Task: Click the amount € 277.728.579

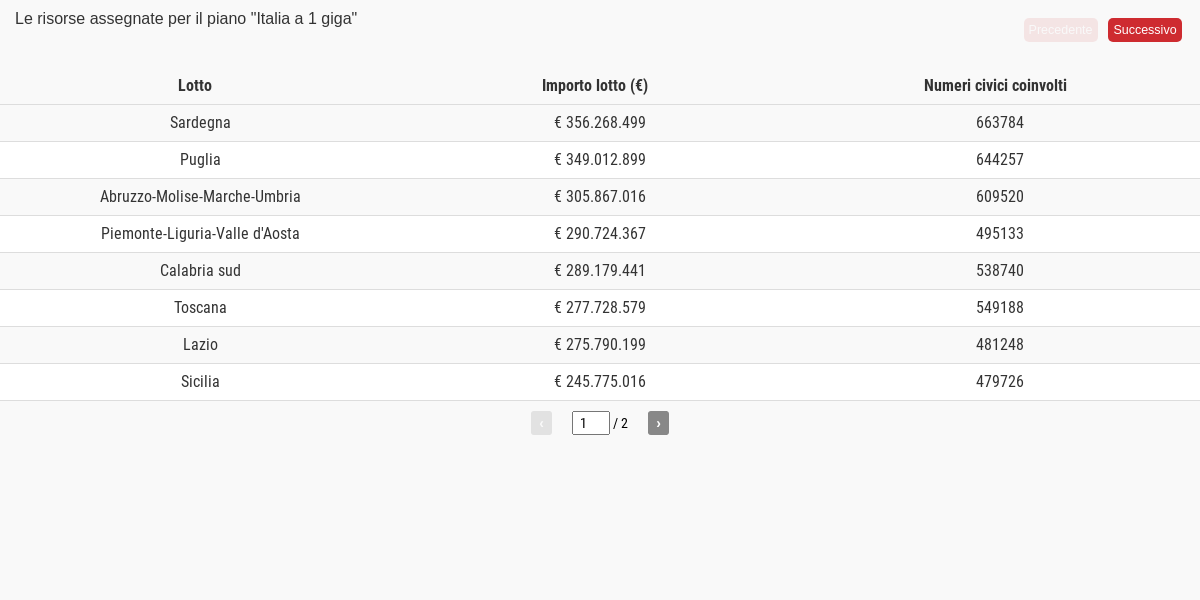Action: 600,308
